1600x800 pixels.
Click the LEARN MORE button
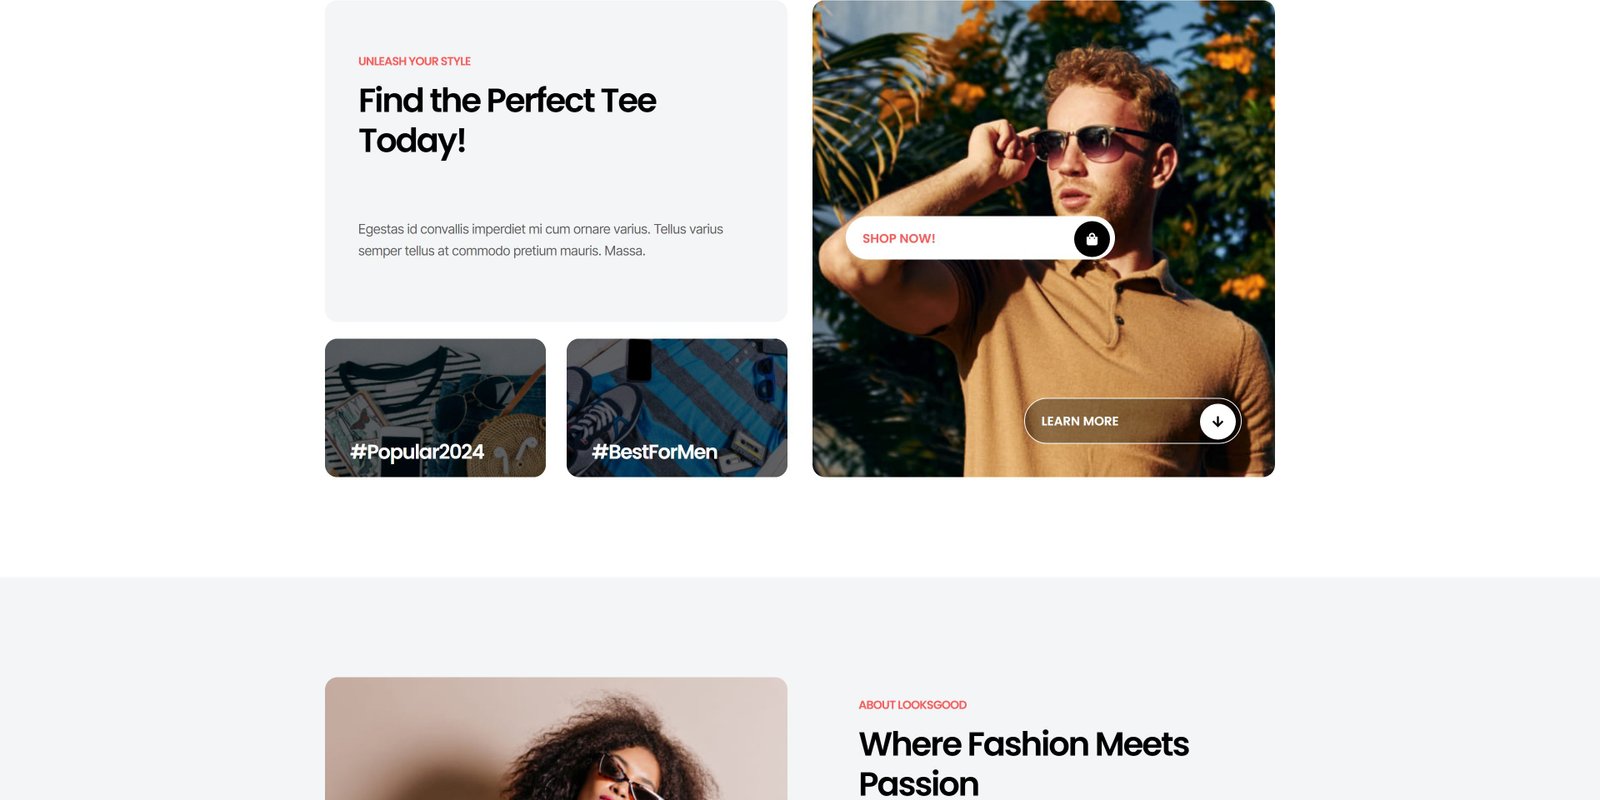[x=1132, y=421]
